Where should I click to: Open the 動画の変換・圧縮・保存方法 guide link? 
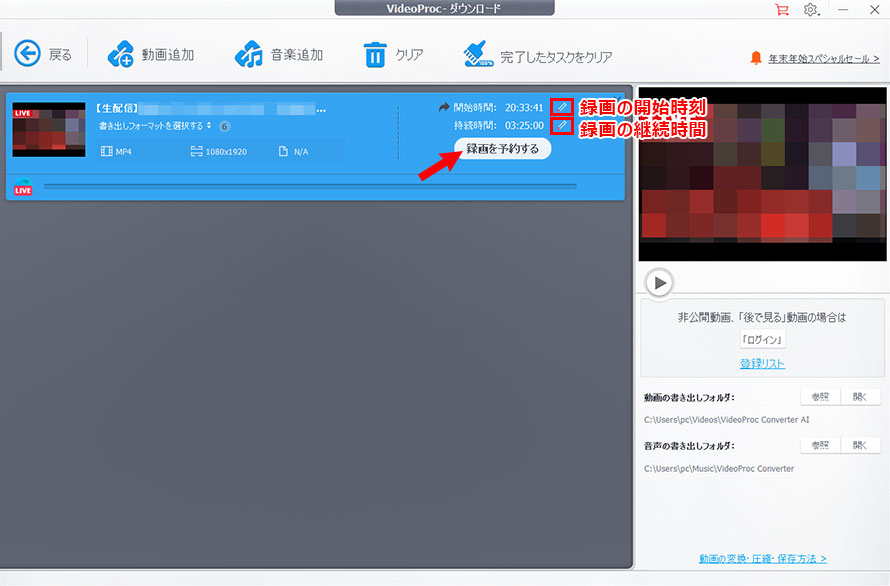[x=763, y=559]
